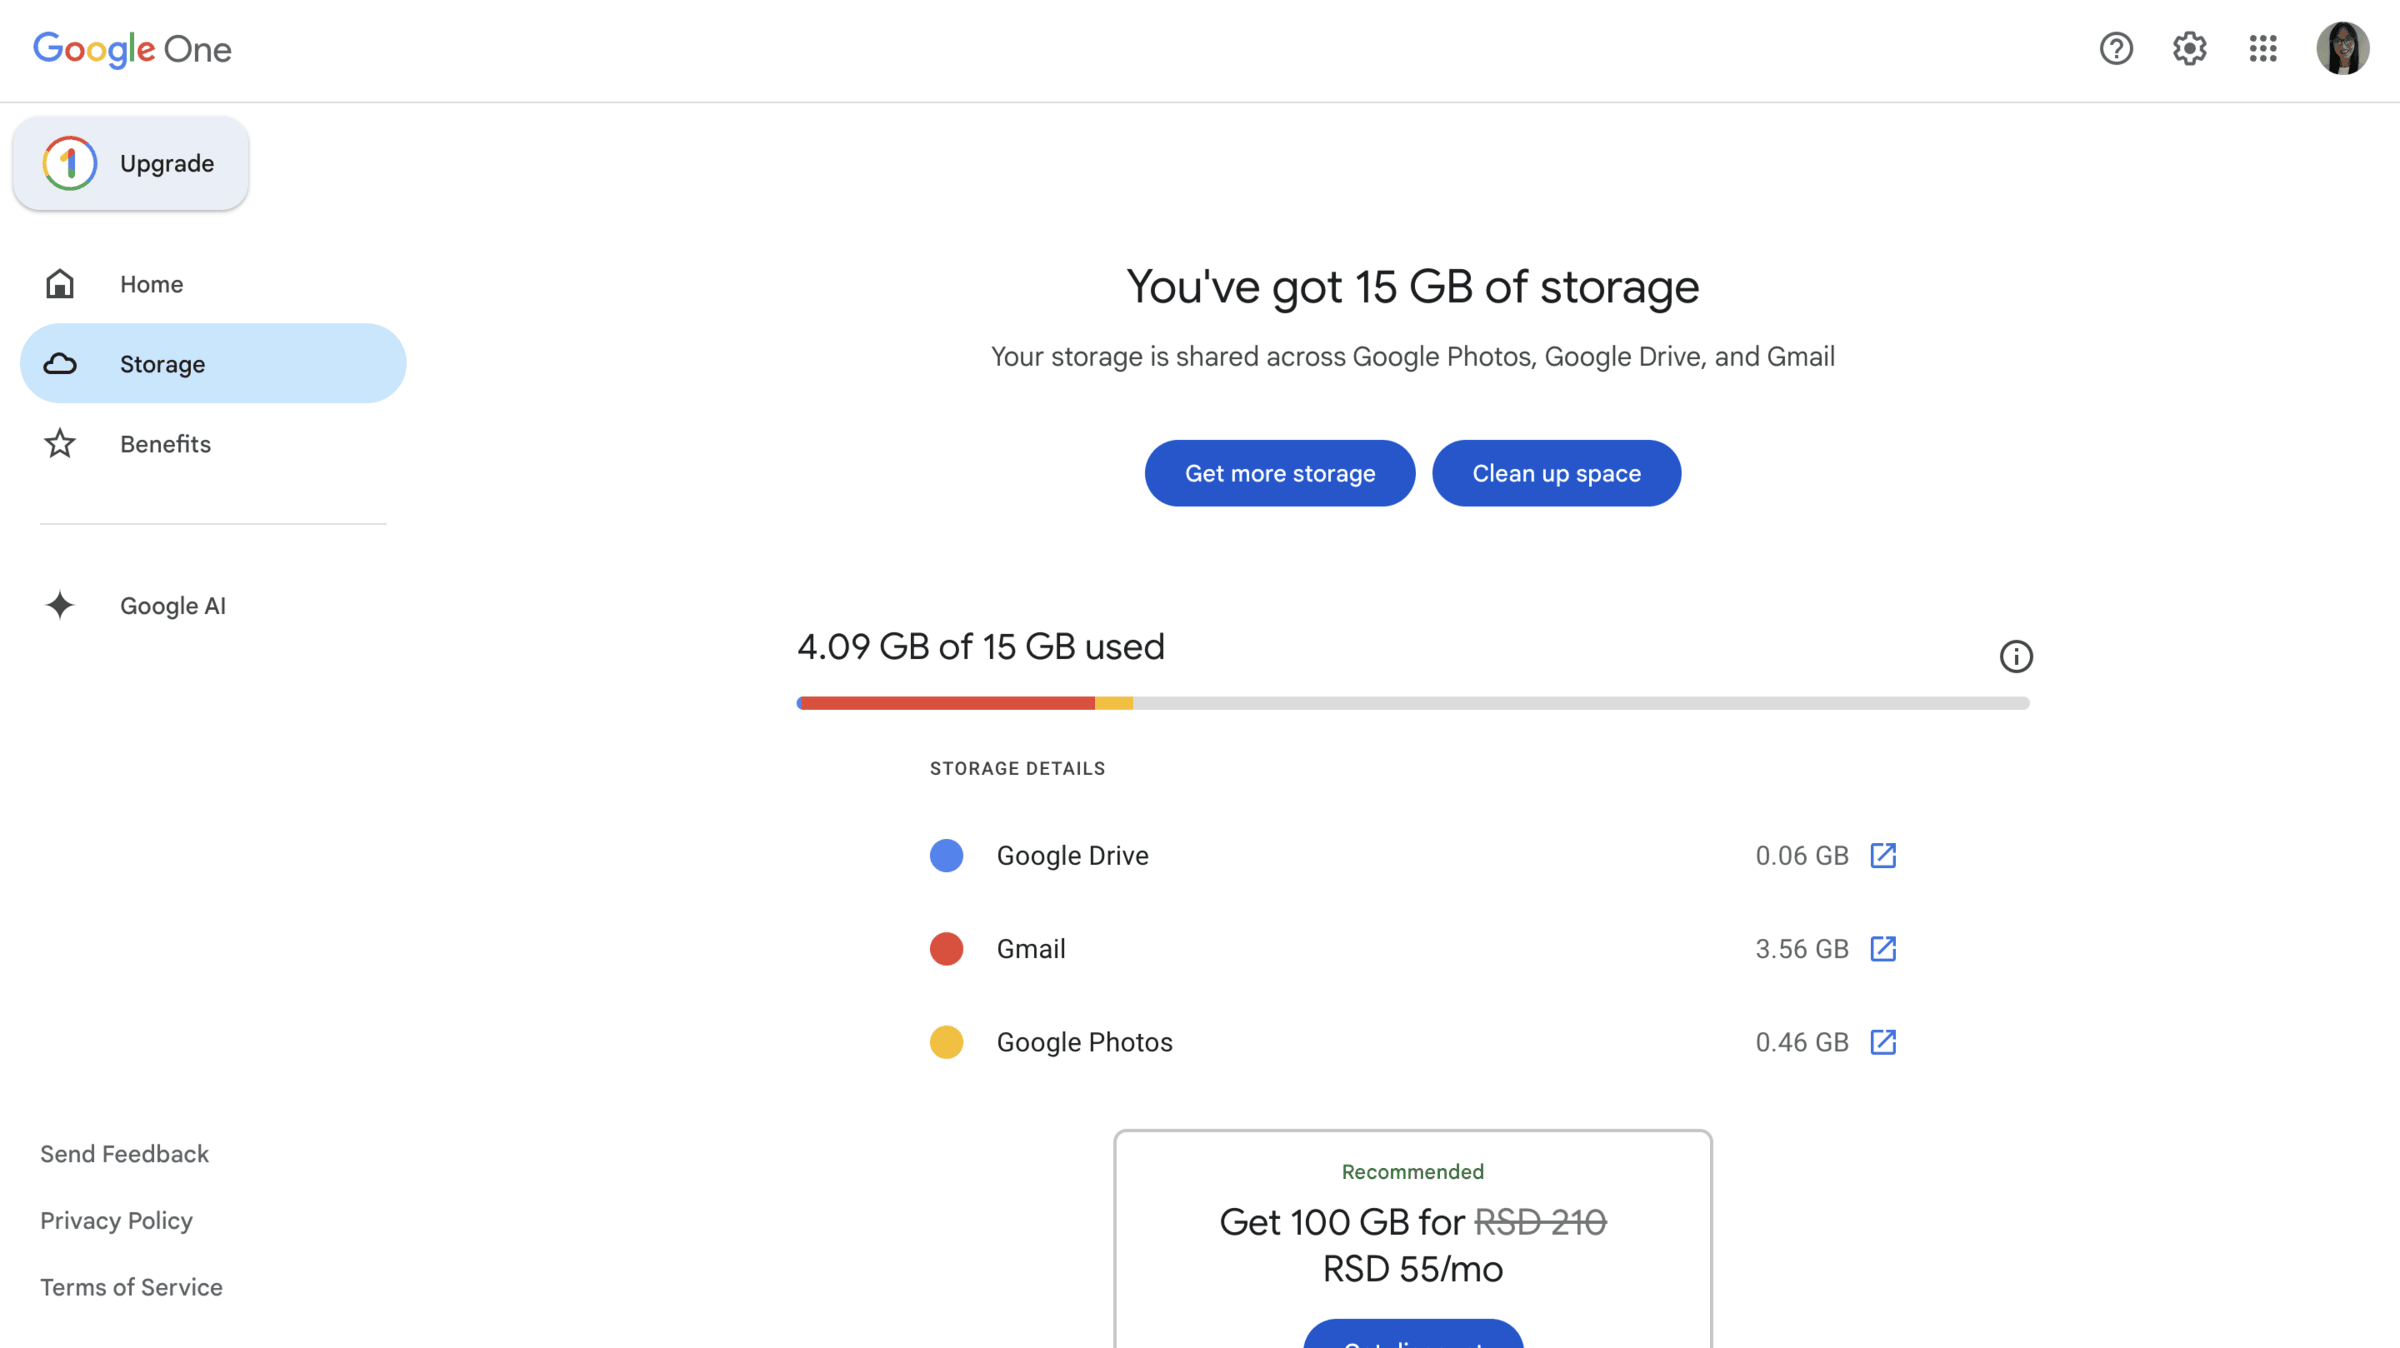
Task: Click the Google One logo
Action: click(132, 49)
